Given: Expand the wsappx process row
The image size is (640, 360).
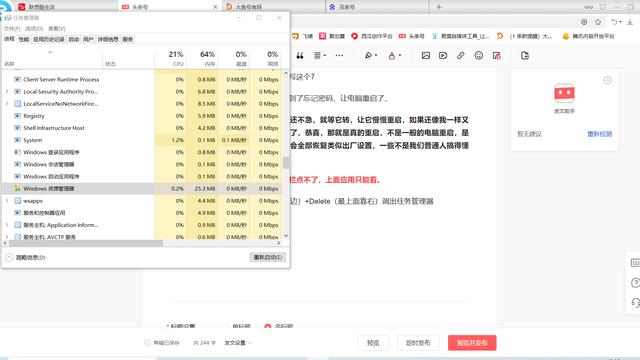Looking at the screenshot, I should (7, 201).
